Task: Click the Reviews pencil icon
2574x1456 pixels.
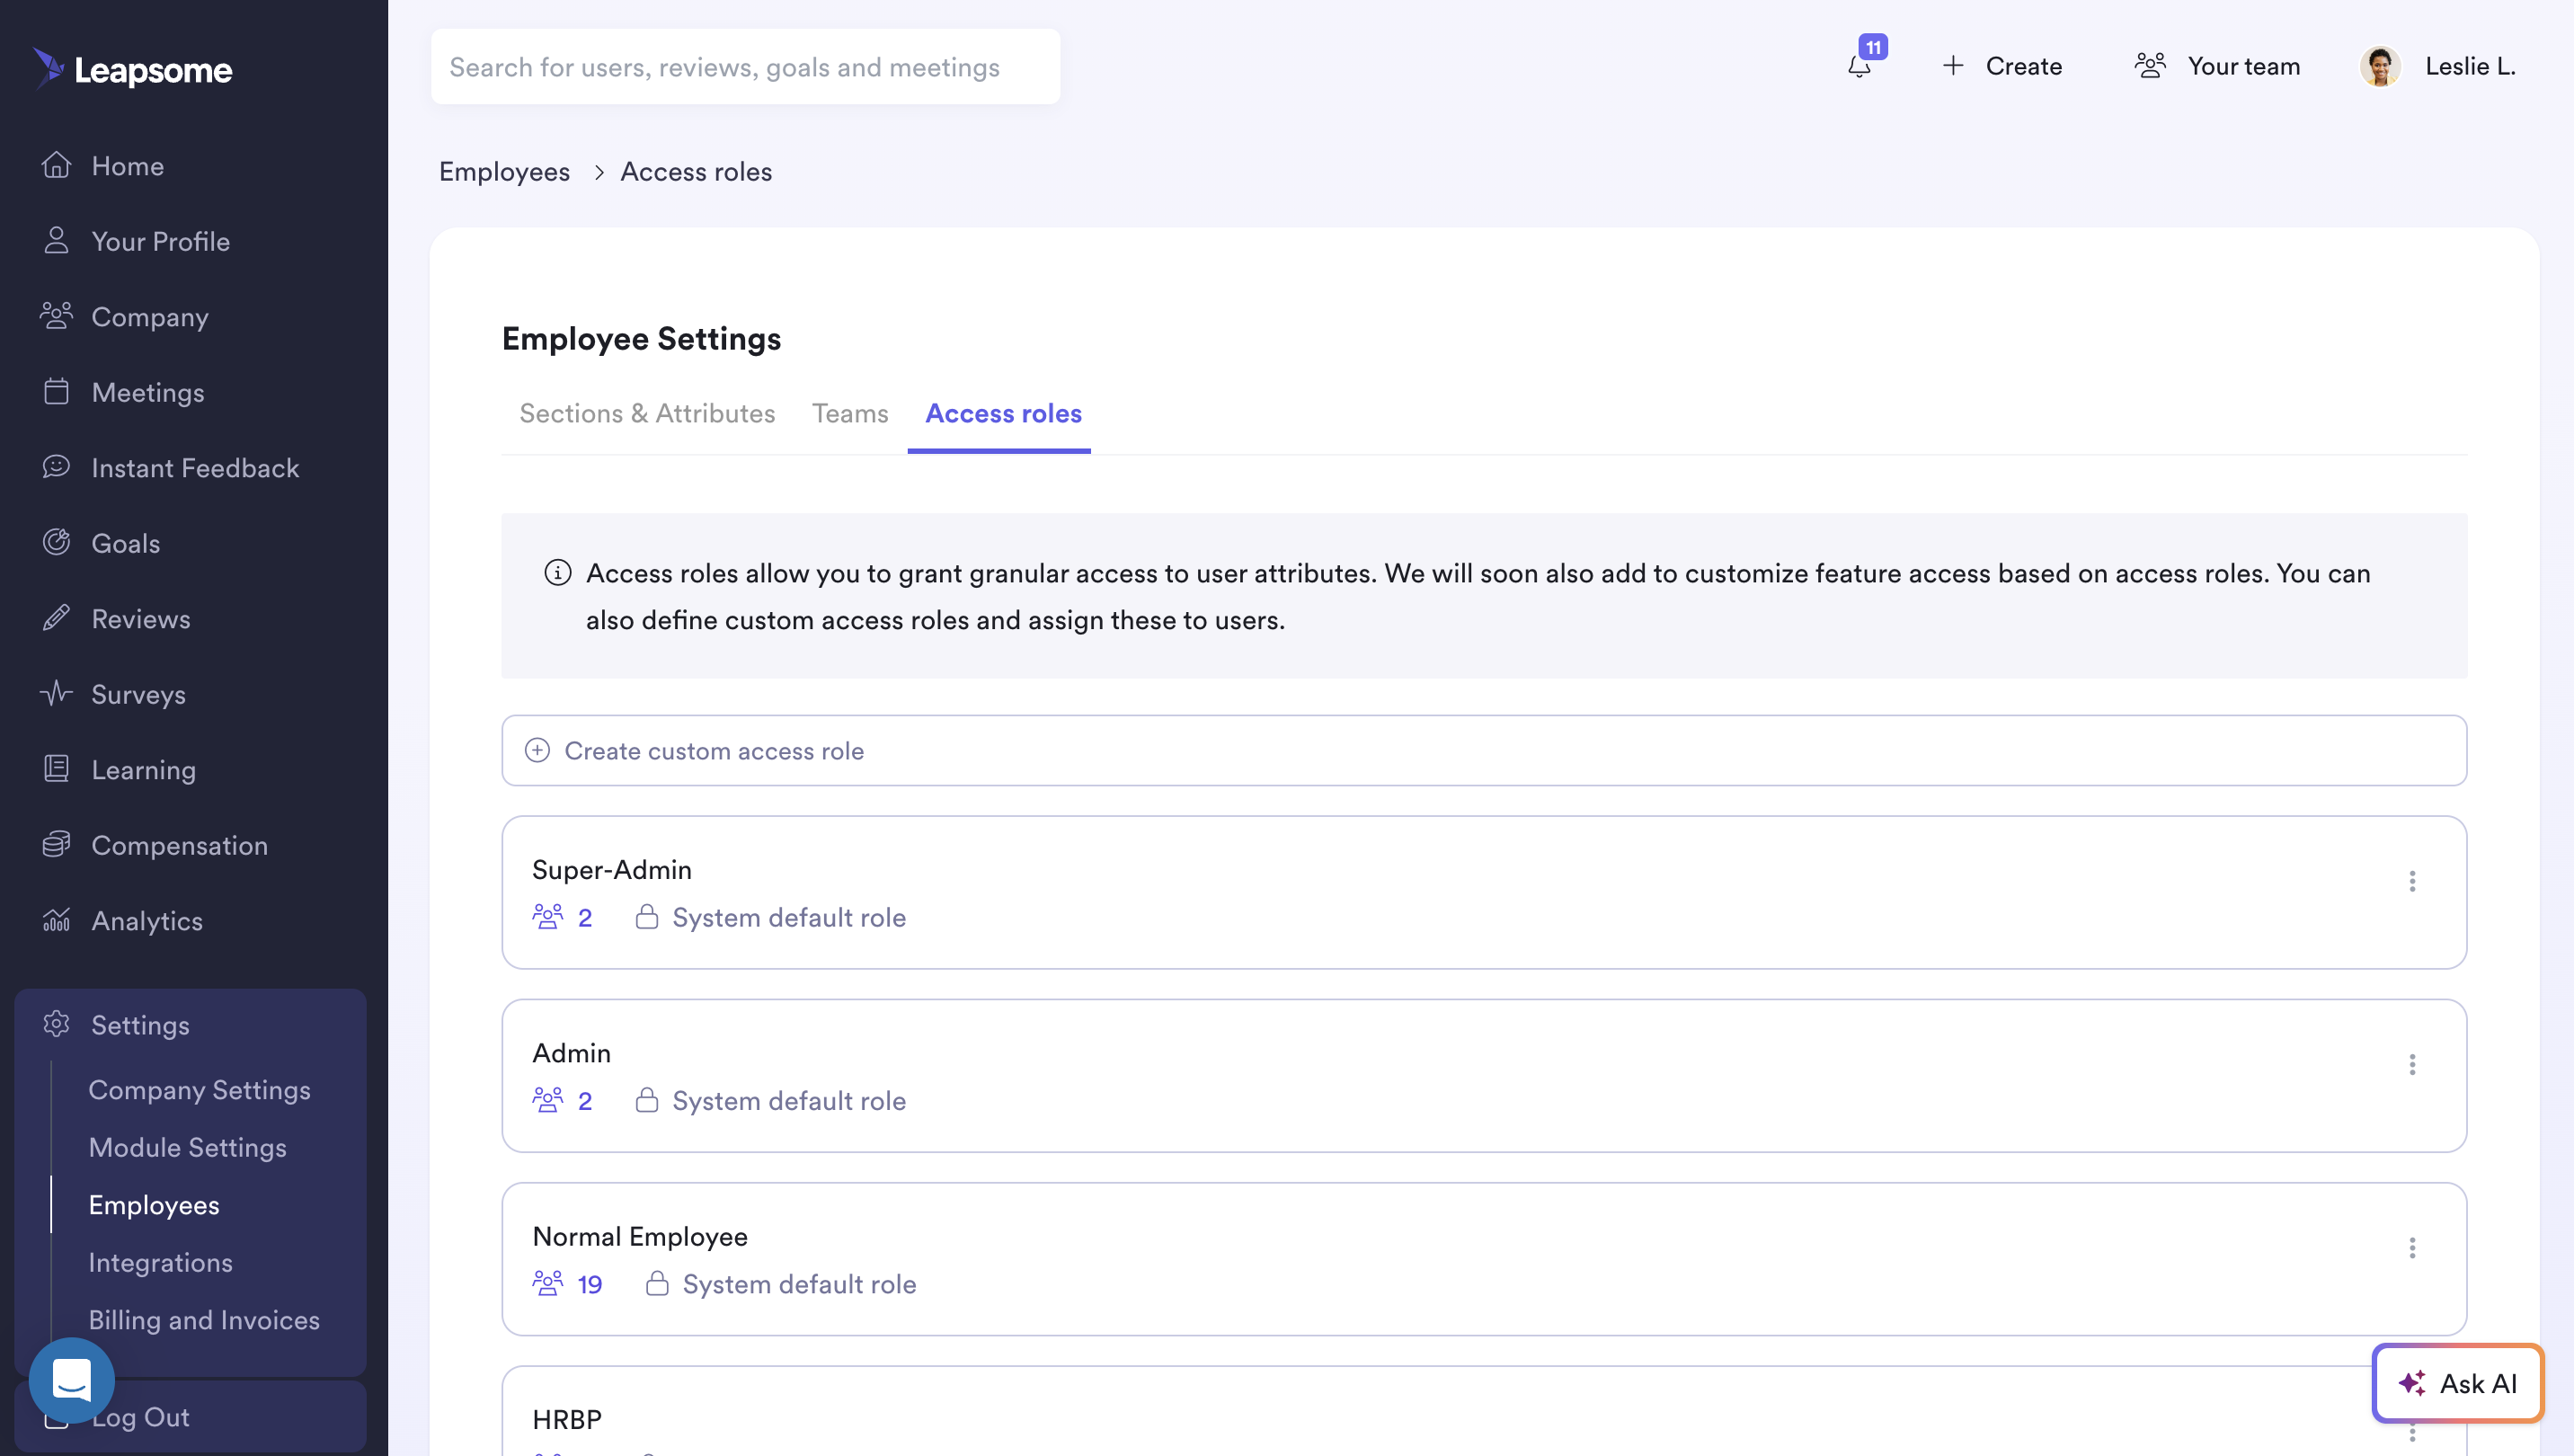Action: click(56, 618)
